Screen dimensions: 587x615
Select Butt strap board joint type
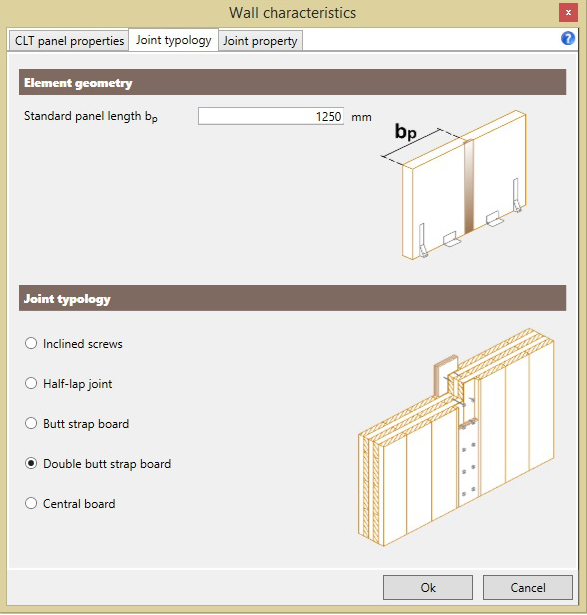point(77,424)
